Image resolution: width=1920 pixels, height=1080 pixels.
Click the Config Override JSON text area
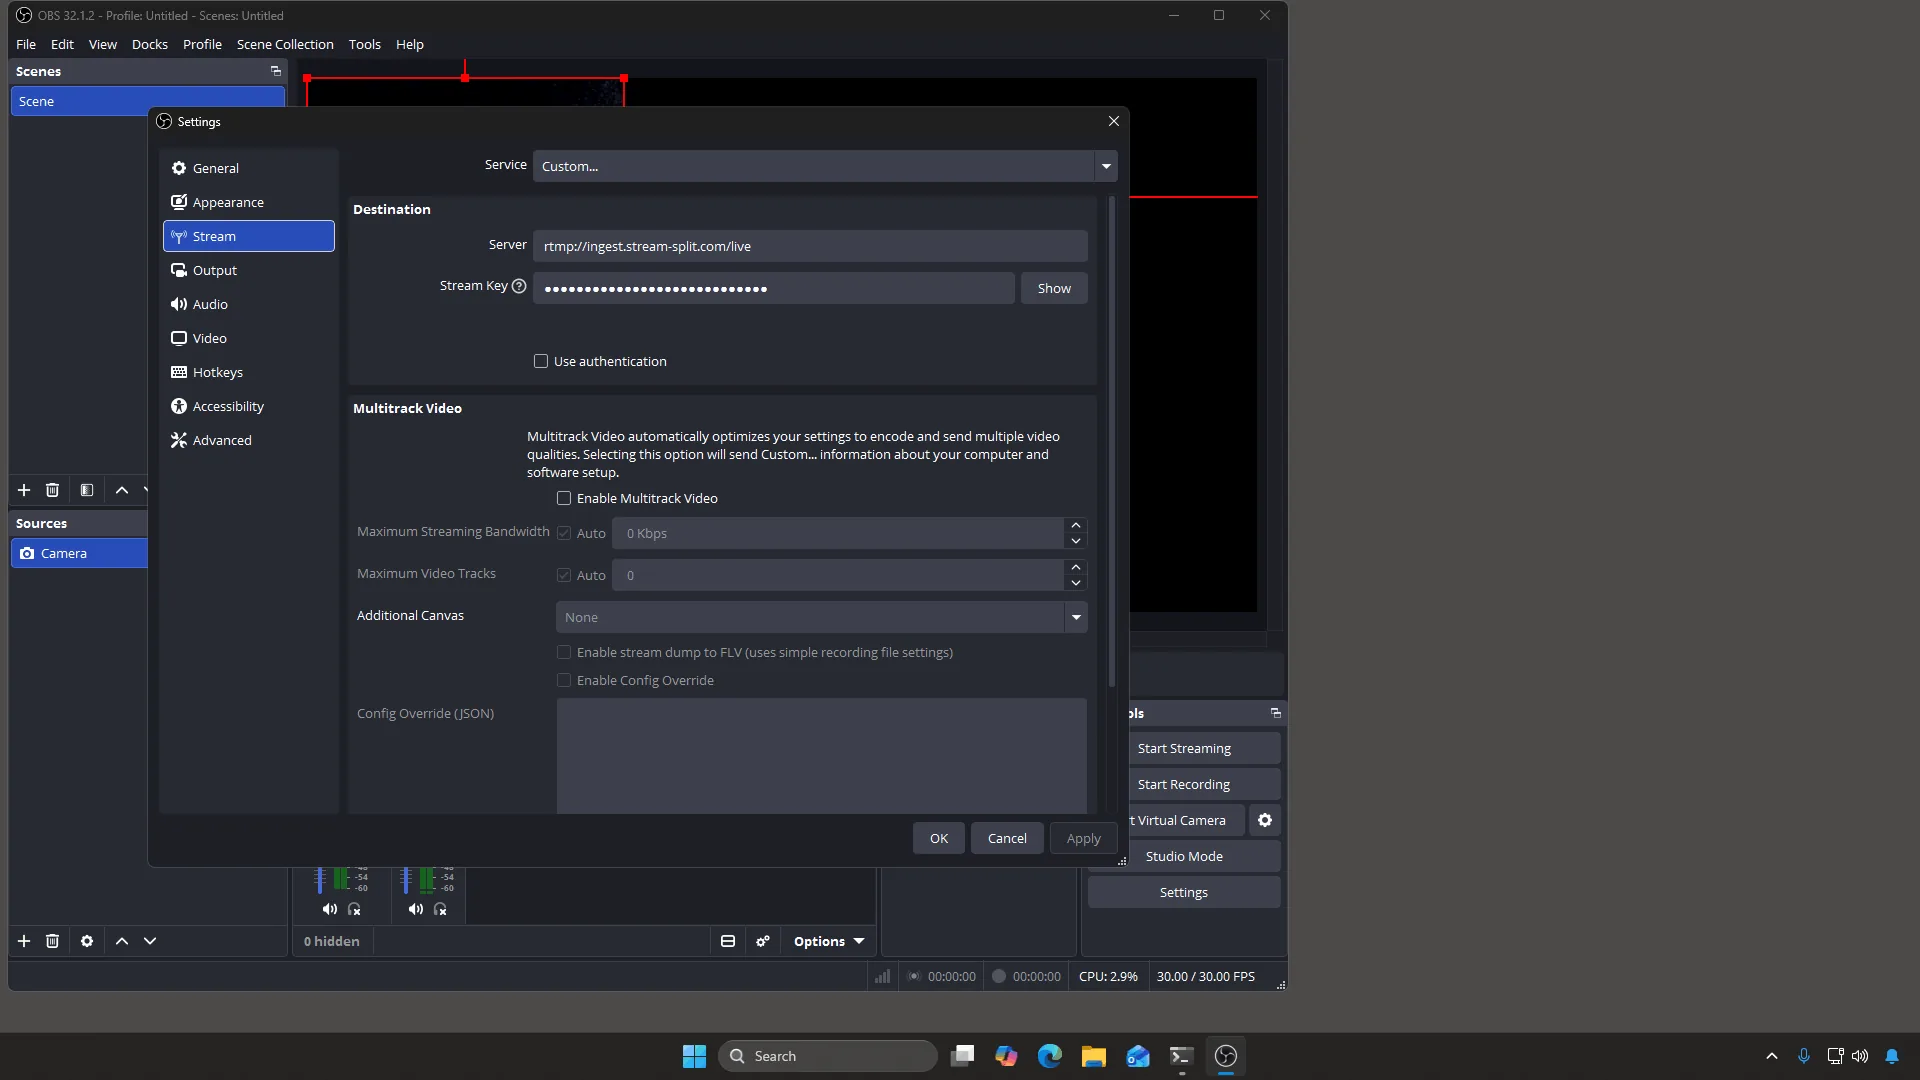821,756
